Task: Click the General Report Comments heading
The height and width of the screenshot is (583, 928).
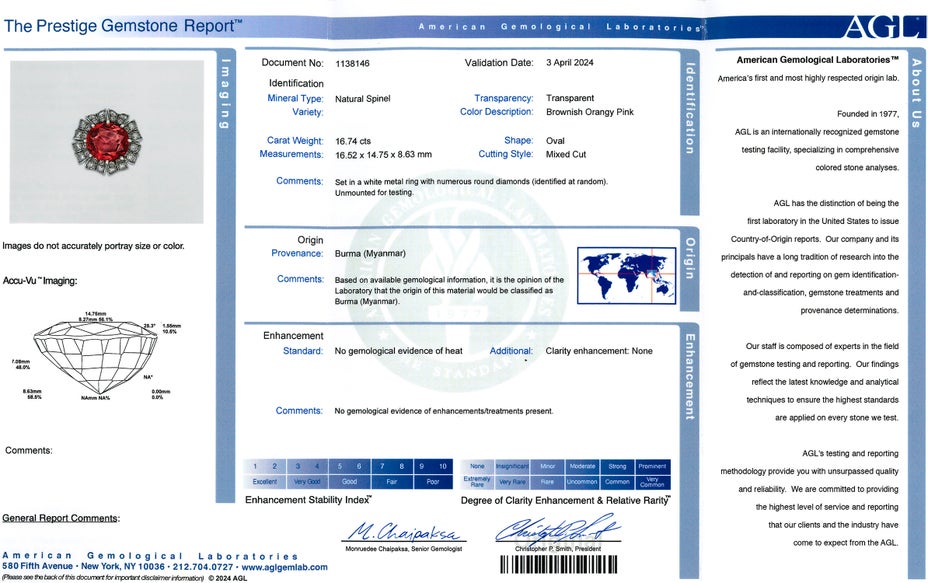Action: [x=61, y=518]
